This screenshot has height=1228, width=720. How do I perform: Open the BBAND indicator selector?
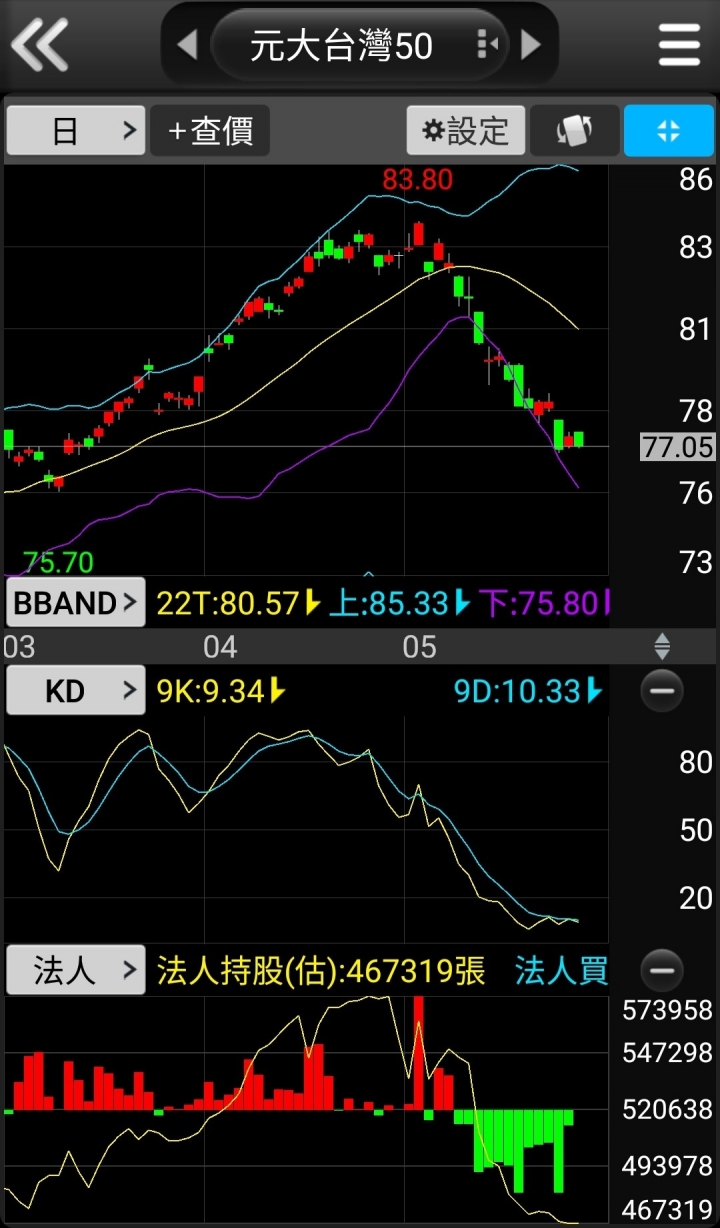click(x=76, y=603)
